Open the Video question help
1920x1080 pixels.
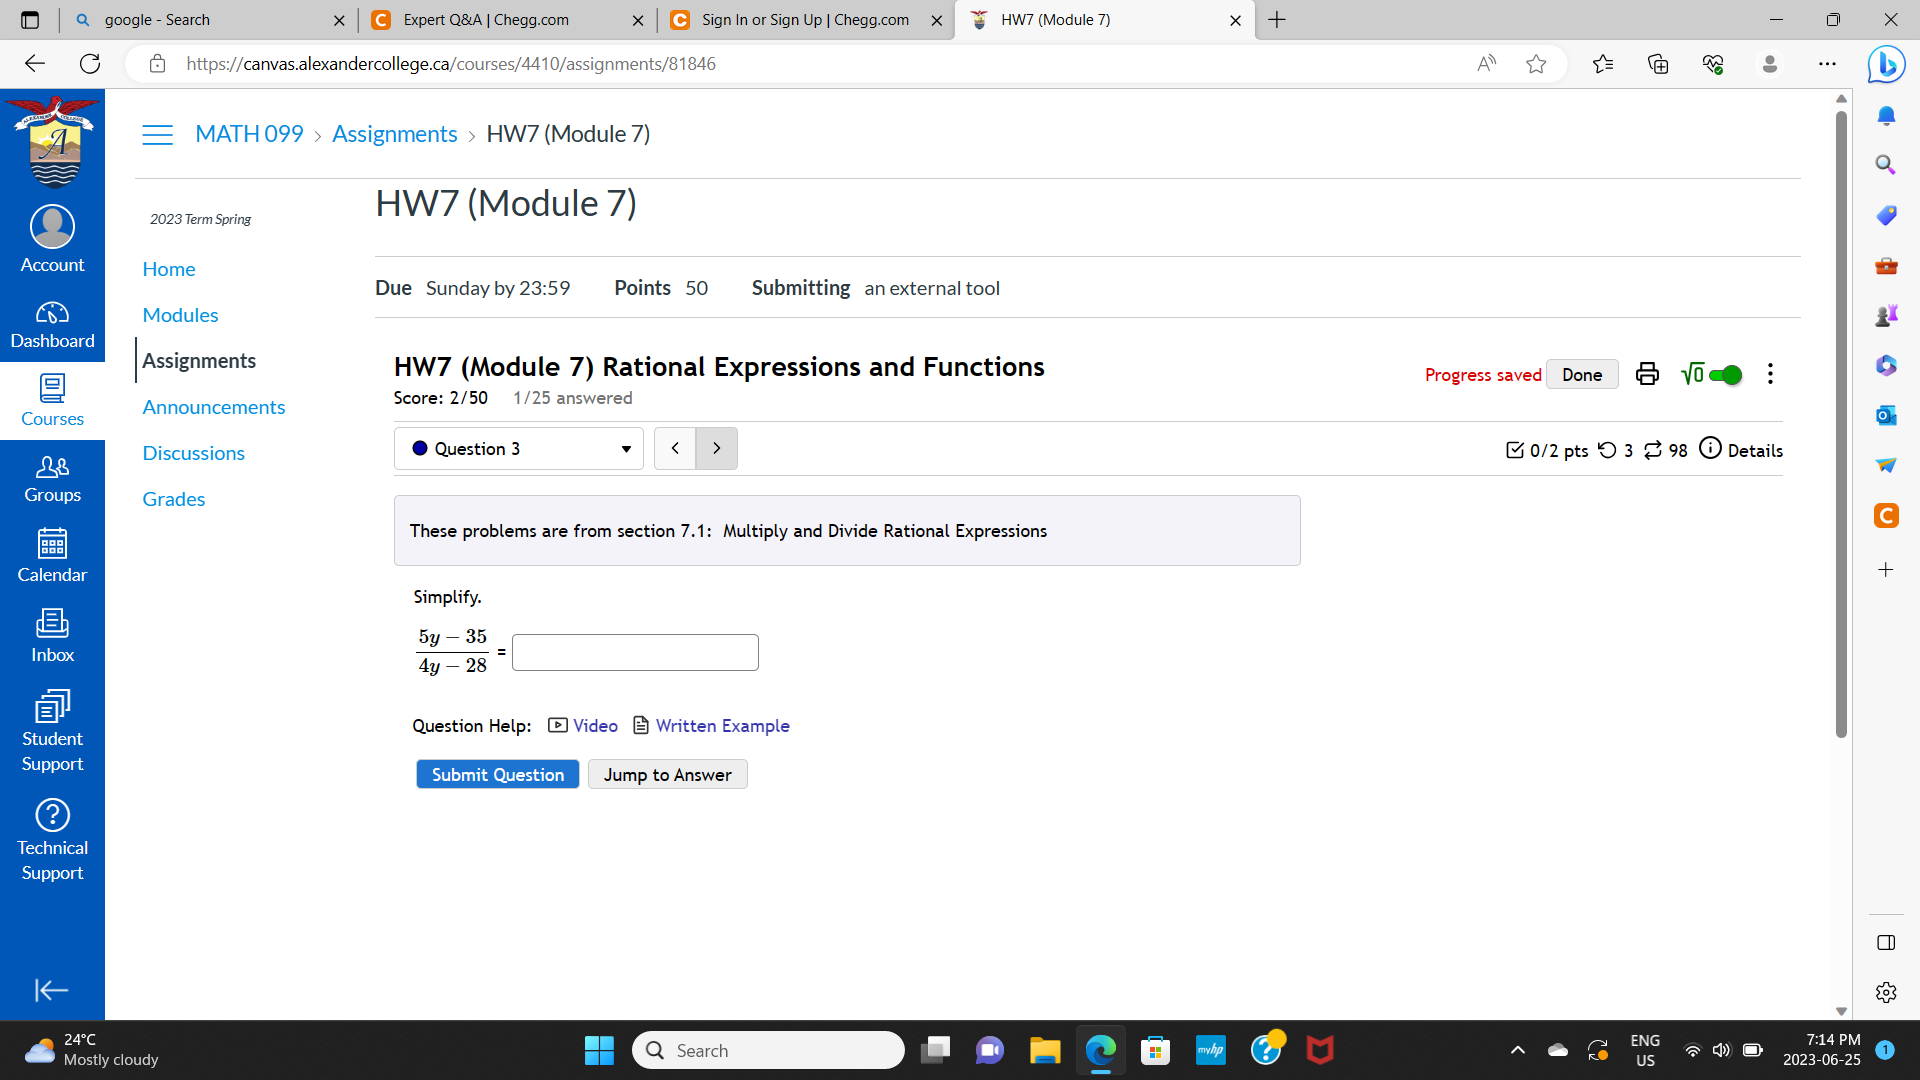594,725
